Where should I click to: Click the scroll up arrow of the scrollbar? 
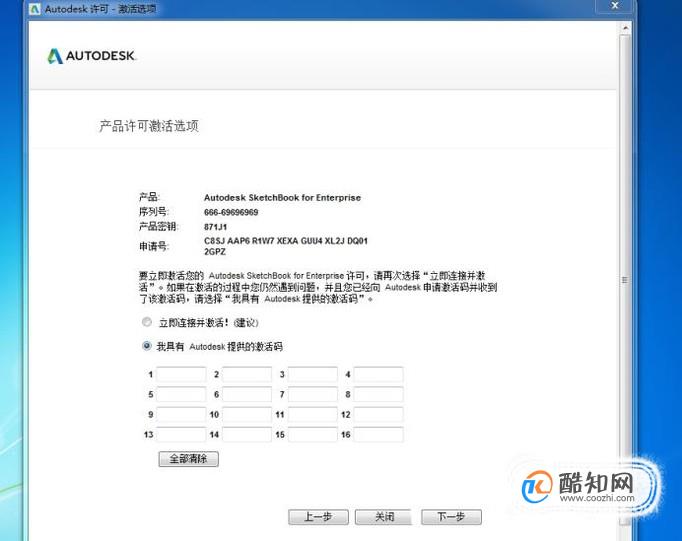(625, 28)
